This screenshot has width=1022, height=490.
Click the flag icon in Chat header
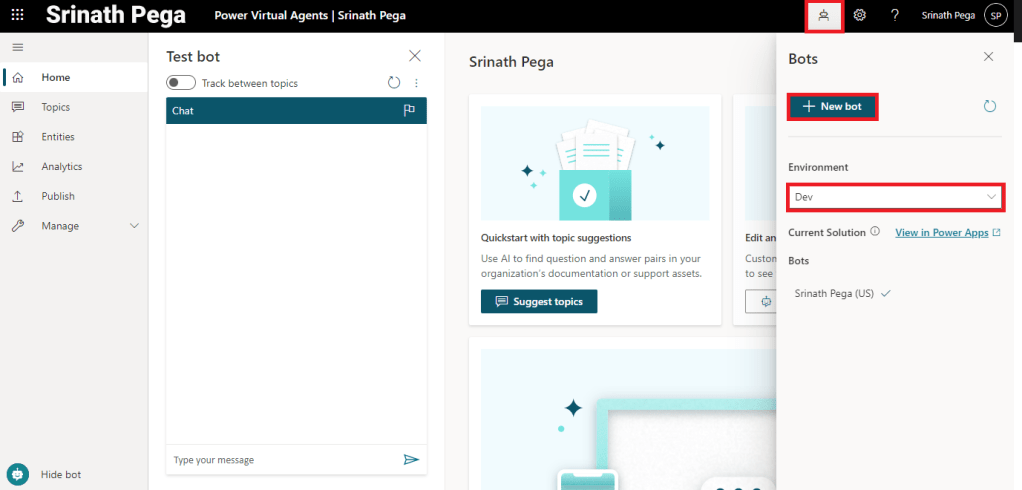pyautogui.click(x=409, y=111)
